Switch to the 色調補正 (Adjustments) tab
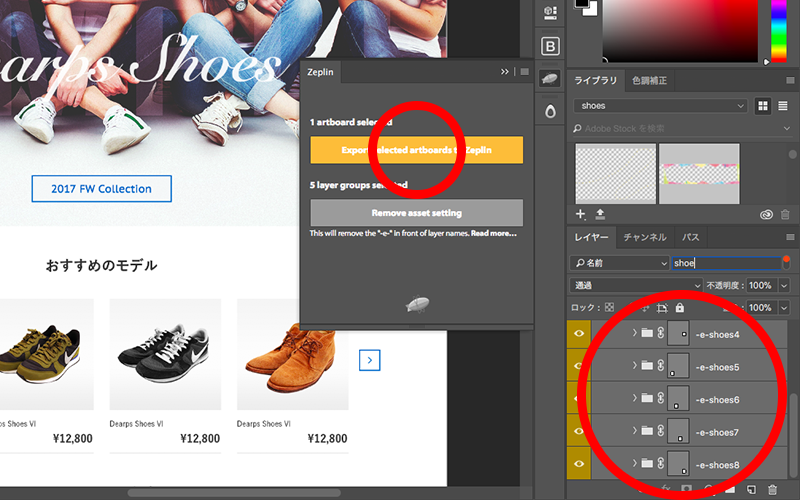The image size is (800, 500). tap(650, 80)
